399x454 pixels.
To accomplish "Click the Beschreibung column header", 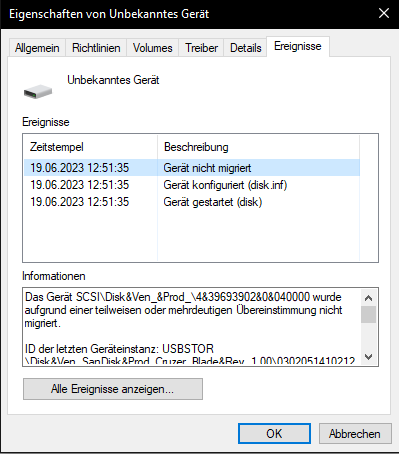I will pyautogui.click(x=258, y=147).
